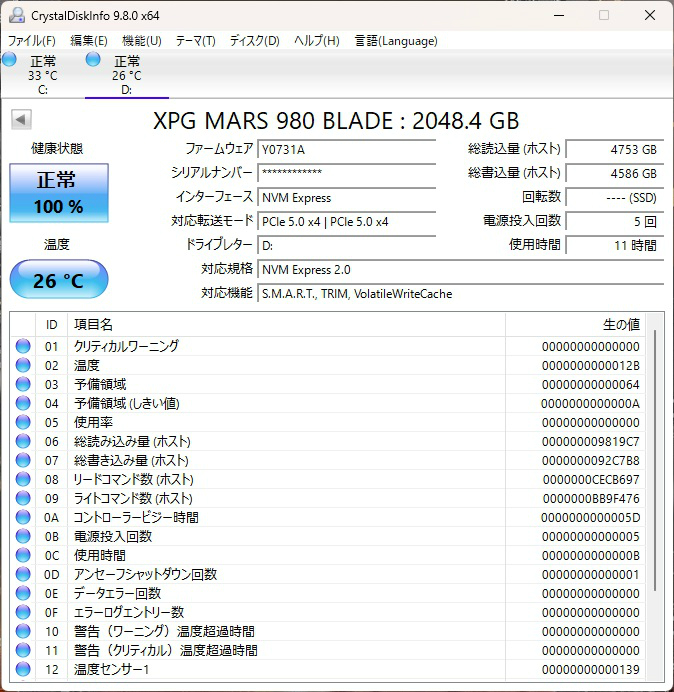Switch to the C: drive tab at 33 °C
This screenshot has height=692, width=674.
(x=42, y=75)
